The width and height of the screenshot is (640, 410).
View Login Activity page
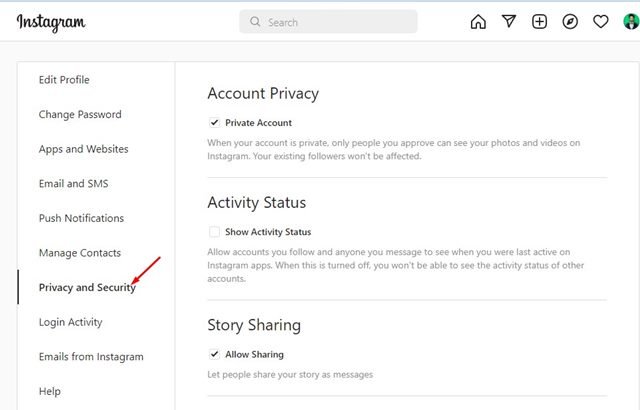click(x=70, y=322)
